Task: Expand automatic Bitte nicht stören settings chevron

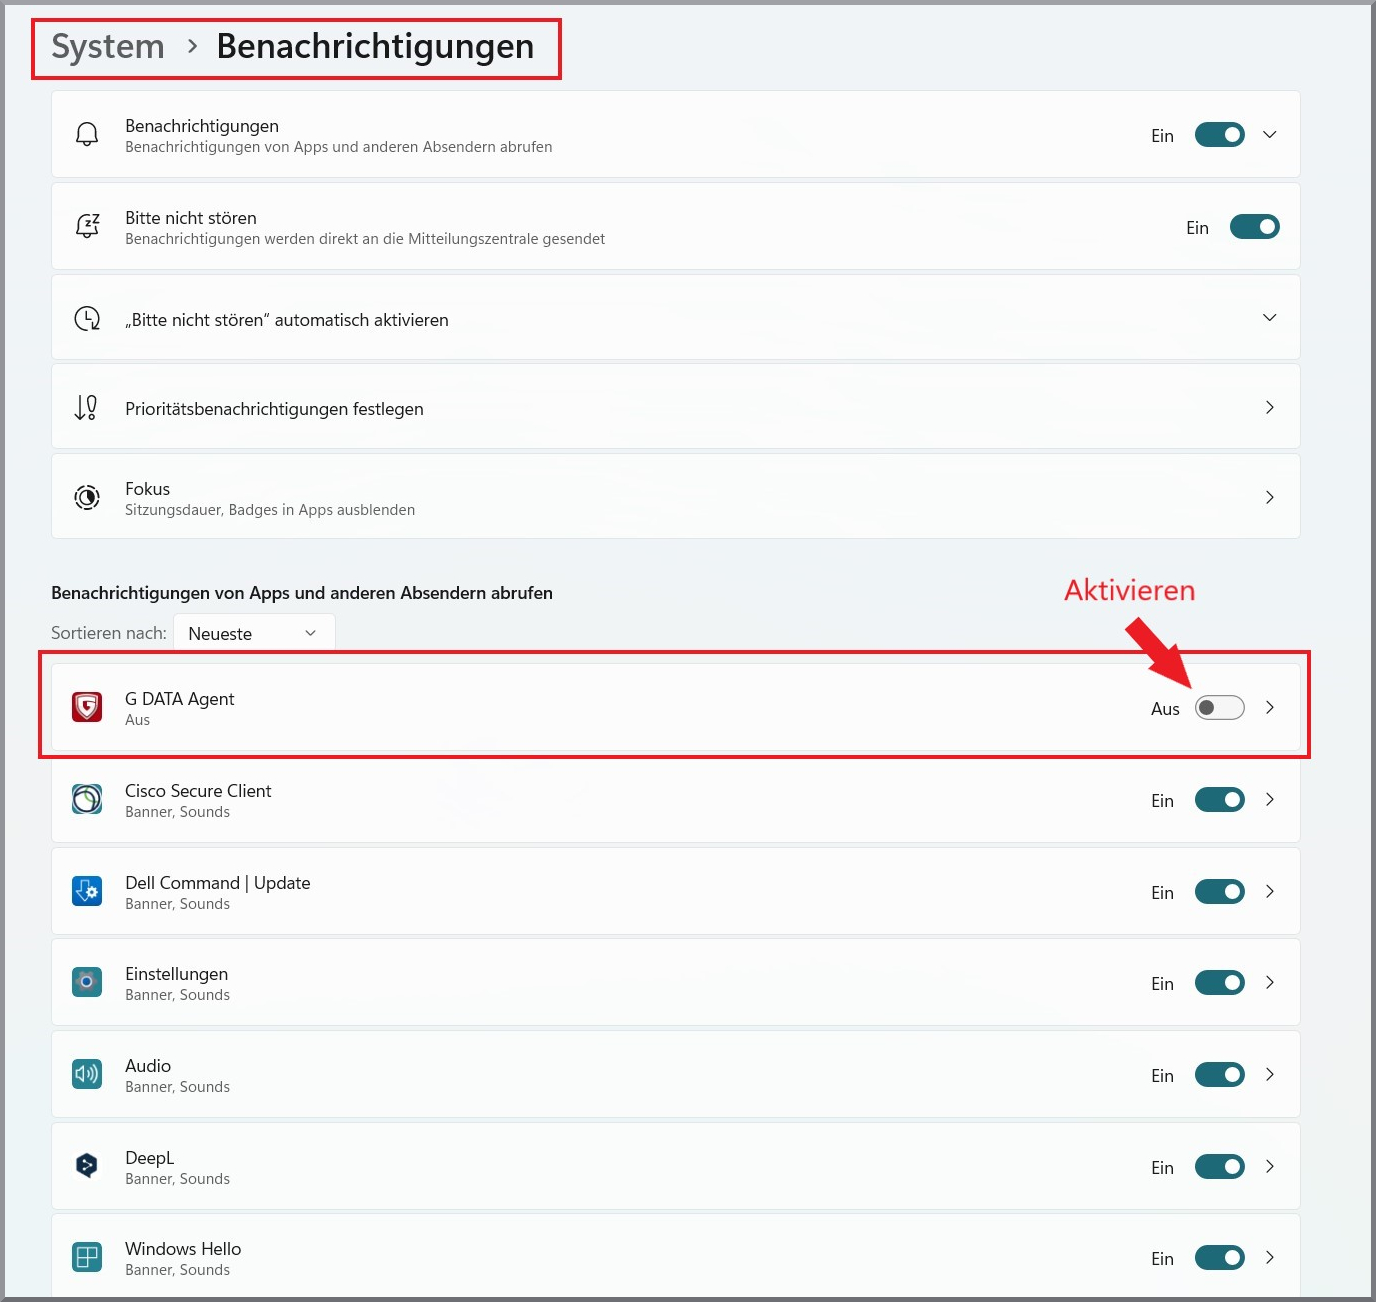Action: click(1270, 318)
